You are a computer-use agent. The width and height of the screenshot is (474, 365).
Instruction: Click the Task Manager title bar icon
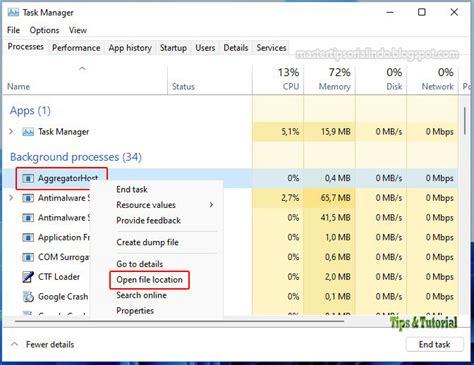tap(13, 12)
